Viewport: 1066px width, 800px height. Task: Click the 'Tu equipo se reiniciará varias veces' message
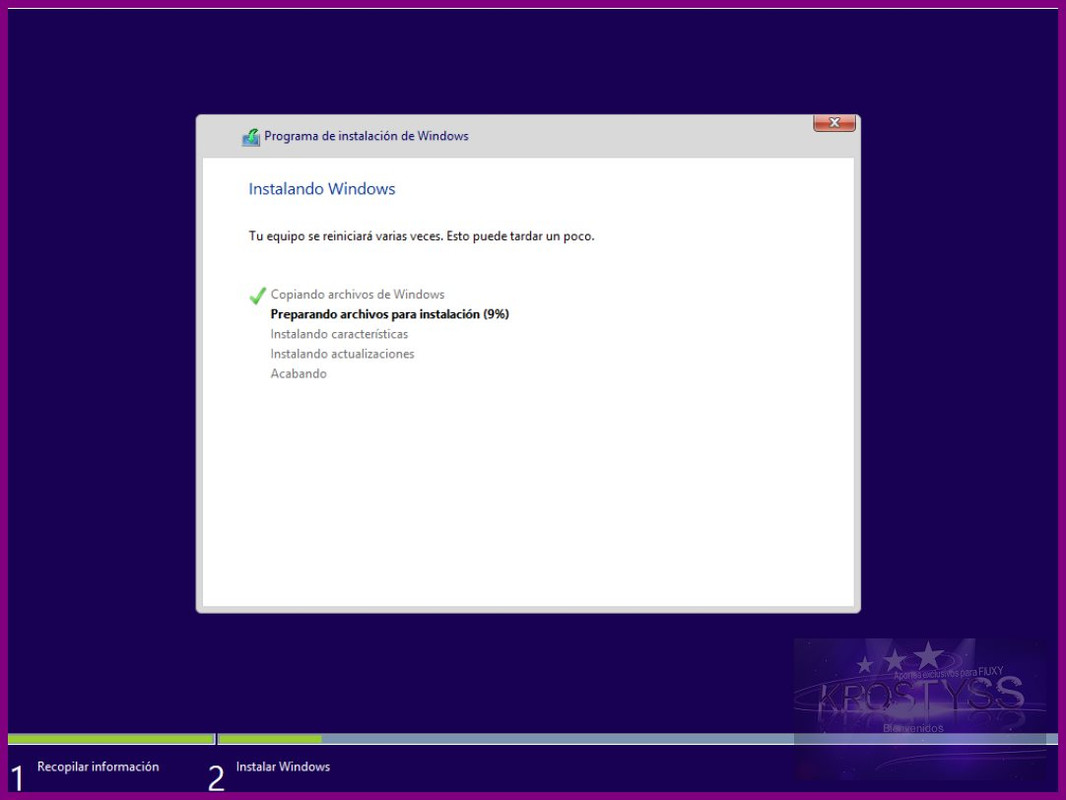point(422,237)
